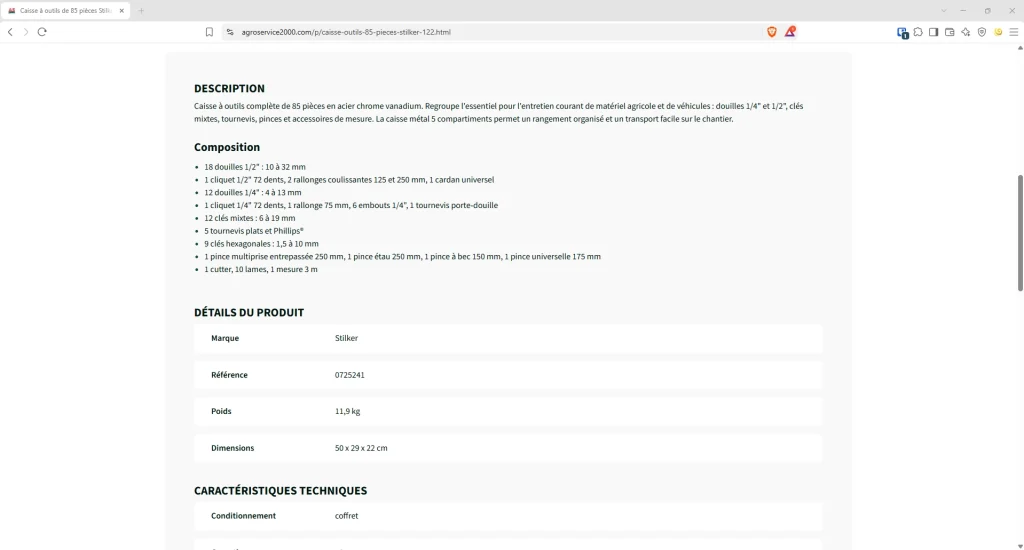Open the blue extension icon with badge
This screenshot has height=550, width=1024.
coord(903,33)
